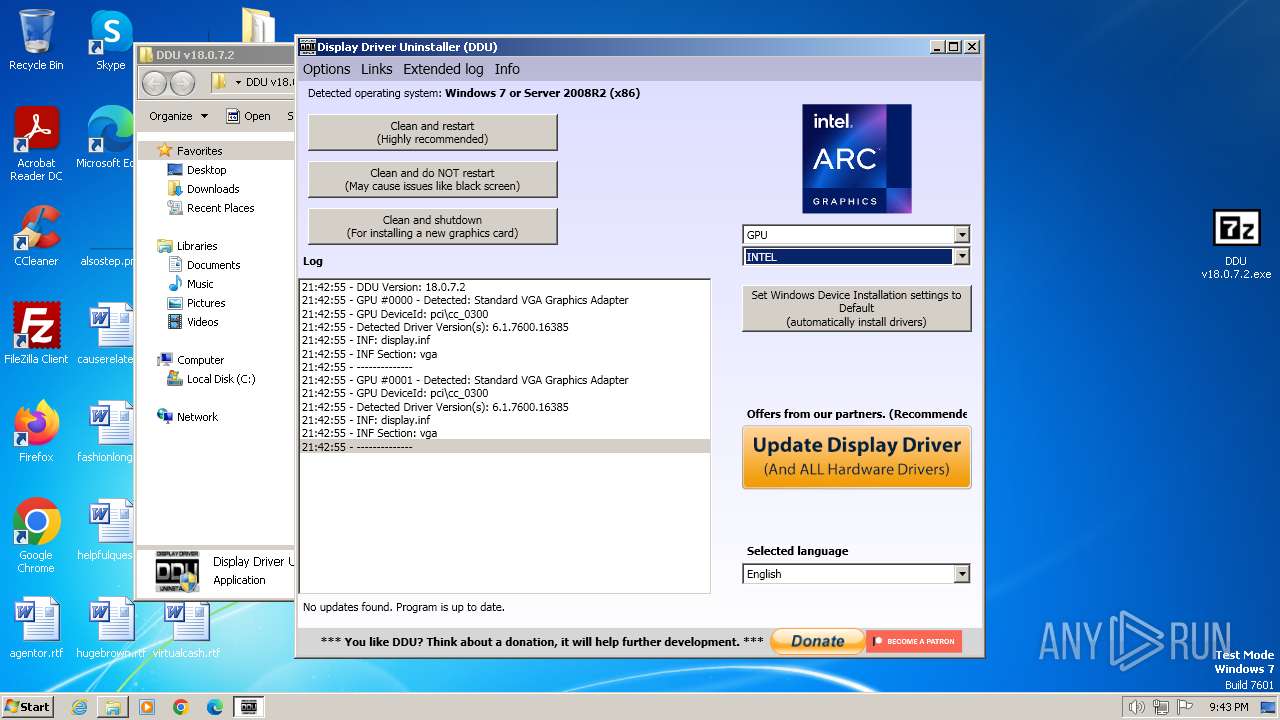1280x720 pixels.
Task: Click the DDU v18.0.7.2 Explorer title bar
Action: [x=215, y=54]
